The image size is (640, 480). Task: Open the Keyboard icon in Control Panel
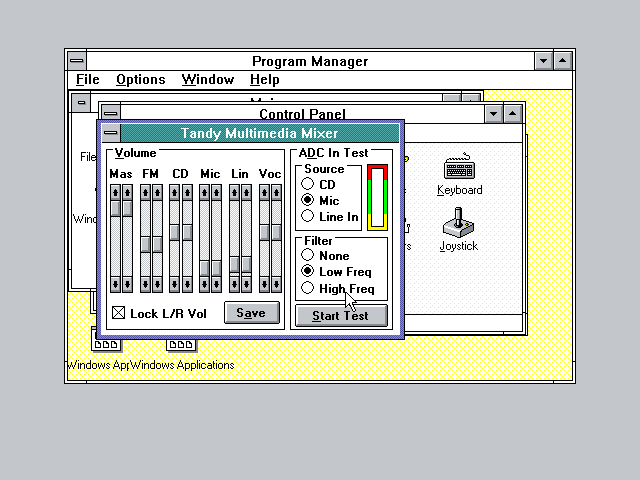(x=459, y=174)
